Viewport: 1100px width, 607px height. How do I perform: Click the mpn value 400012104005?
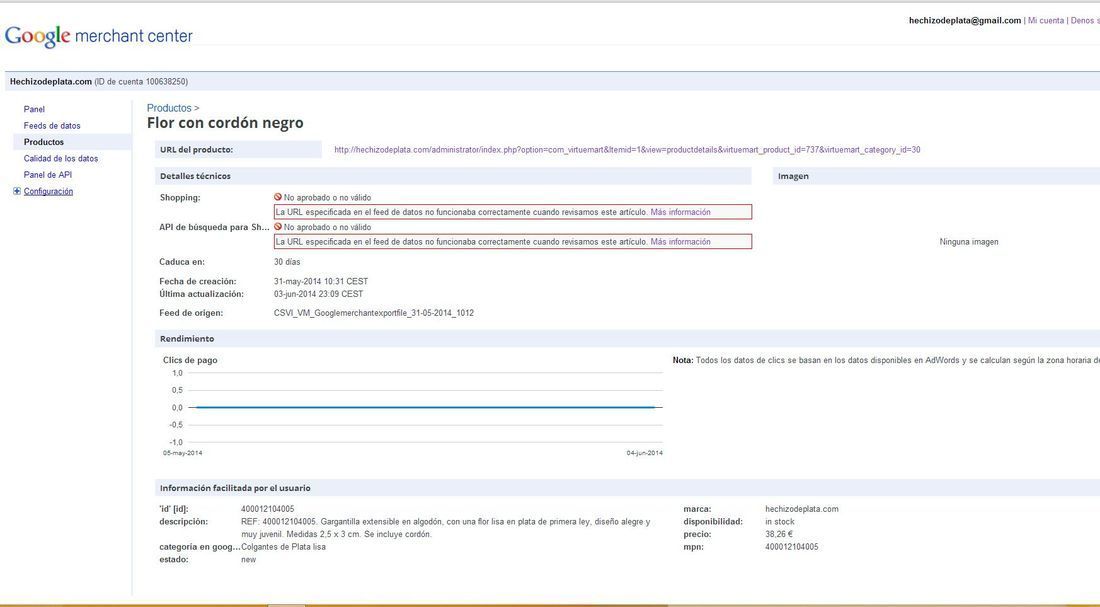click(791, 547)
